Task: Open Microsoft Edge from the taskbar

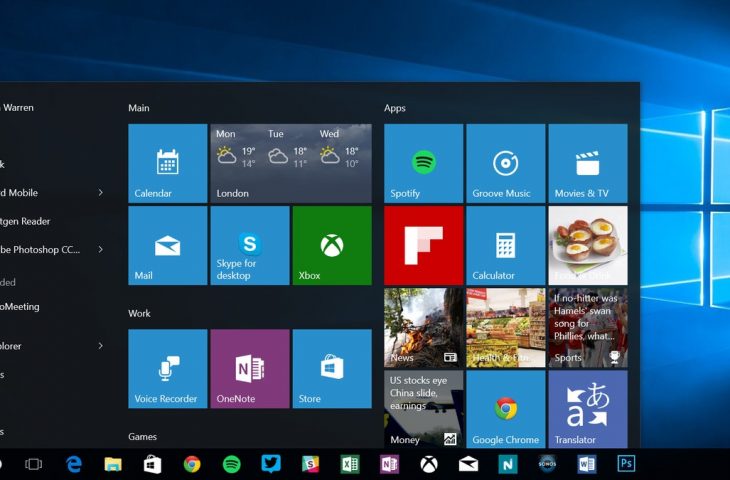Action: [x=74, y=464]
